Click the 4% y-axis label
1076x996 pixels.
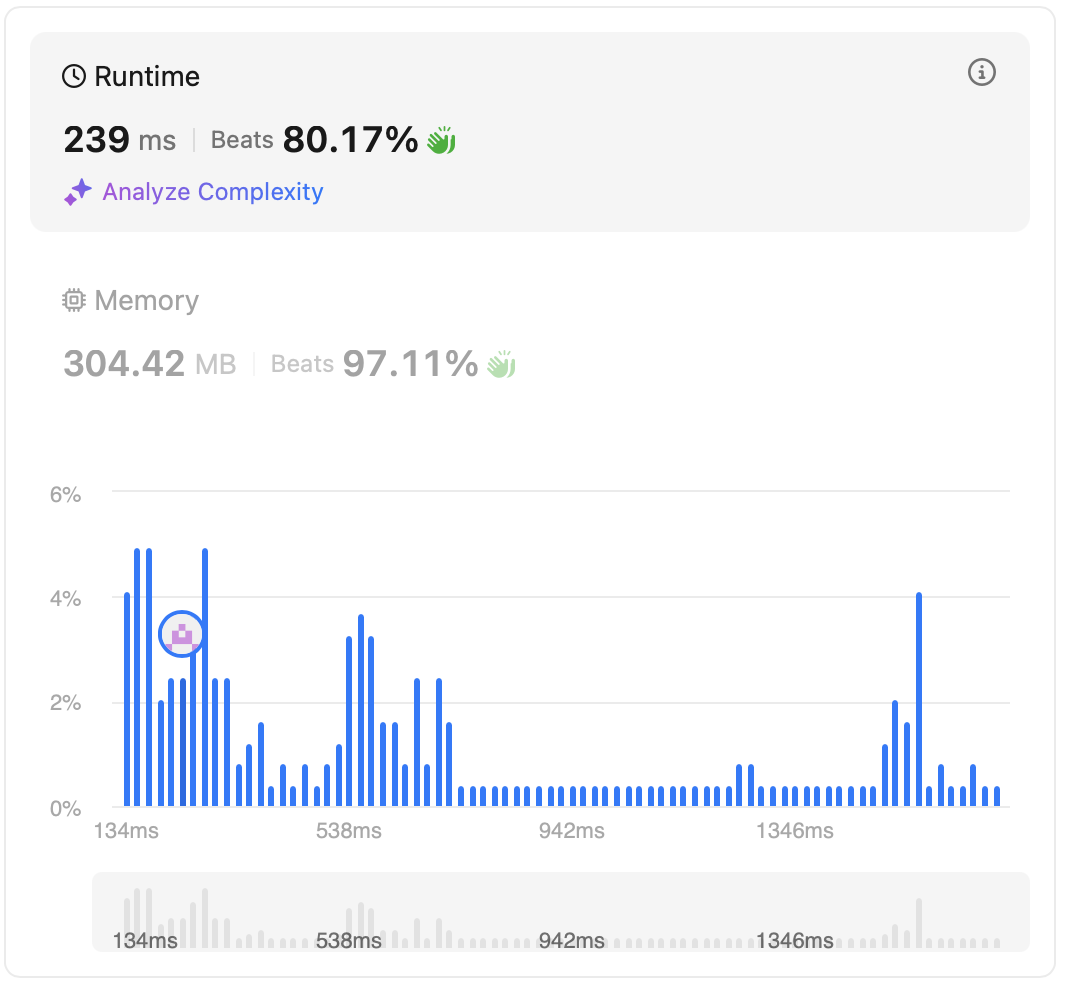(x=65, y=599)
